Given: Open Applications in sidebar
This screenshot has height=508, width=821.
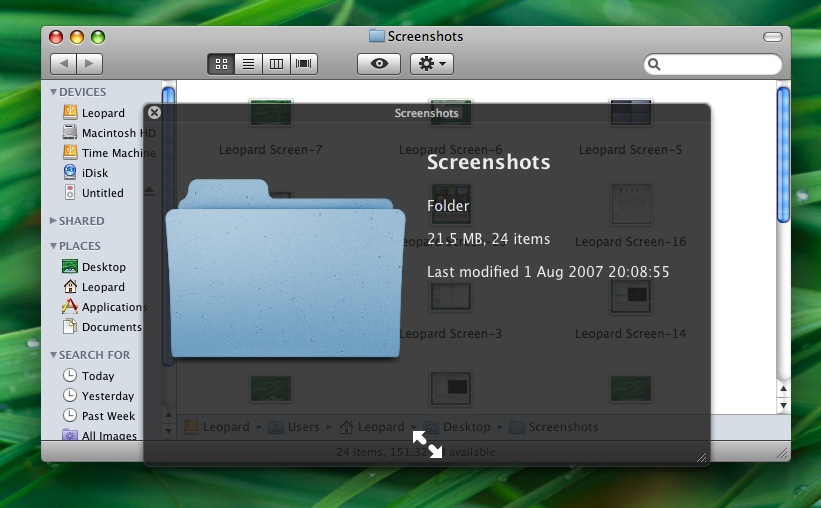Looking at the screenshot, I should (105, 306).
